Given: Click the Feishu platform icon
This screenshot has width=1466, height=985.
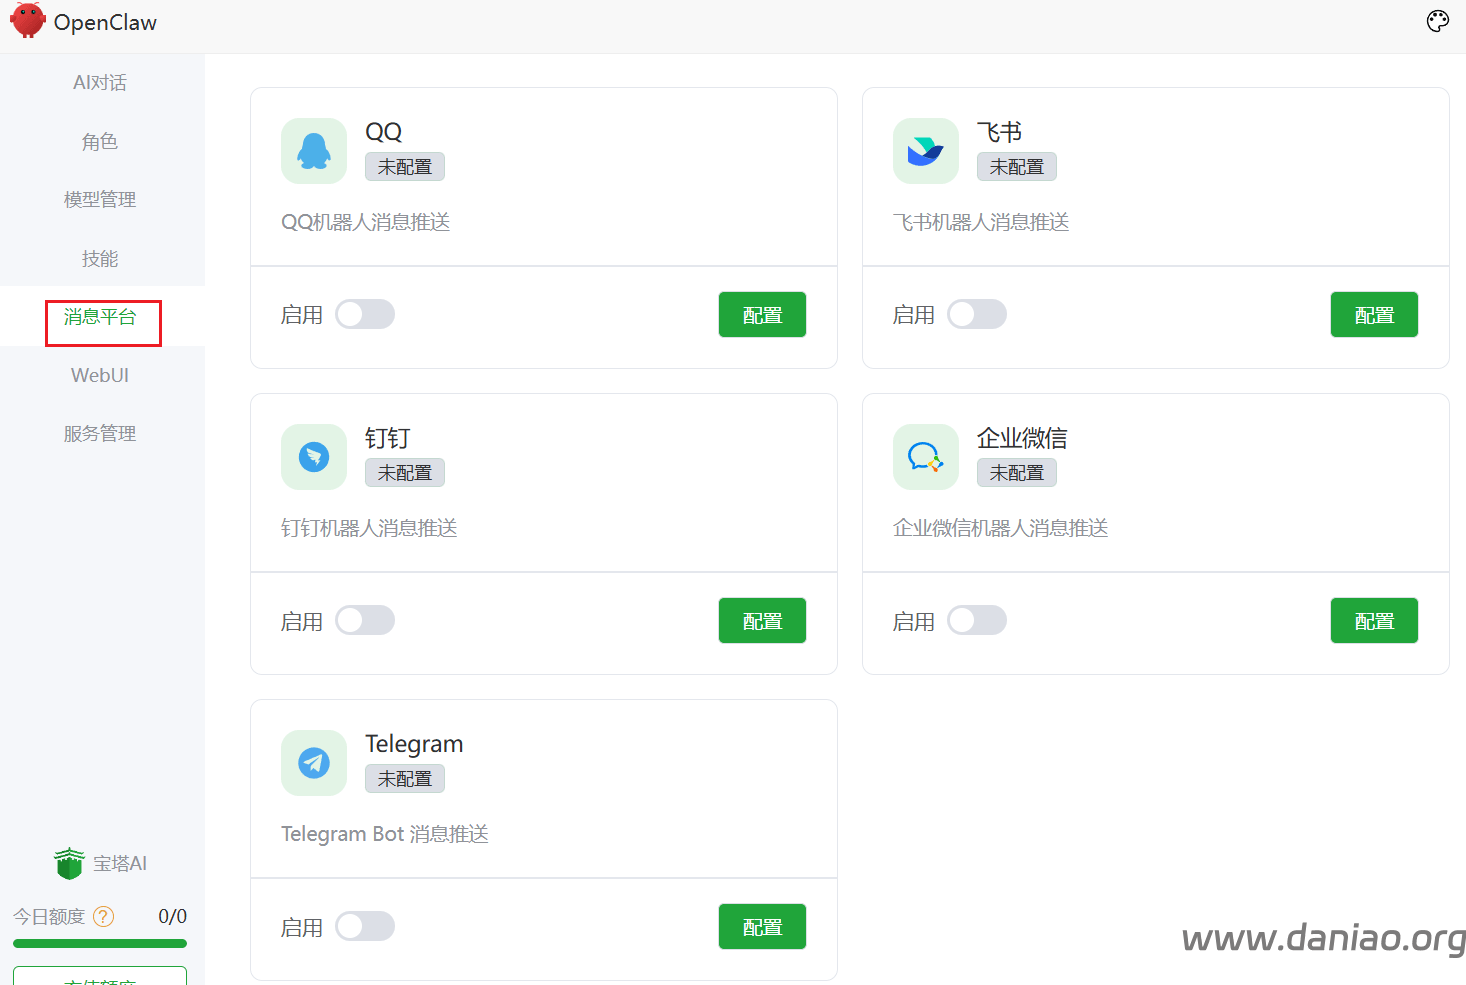Looking at the screenshot, I should coord(925,151).
